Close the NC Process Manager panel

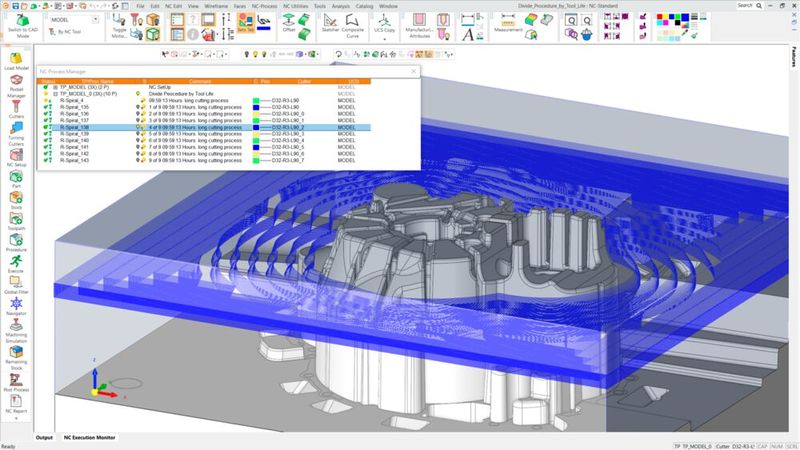(414, 71)
